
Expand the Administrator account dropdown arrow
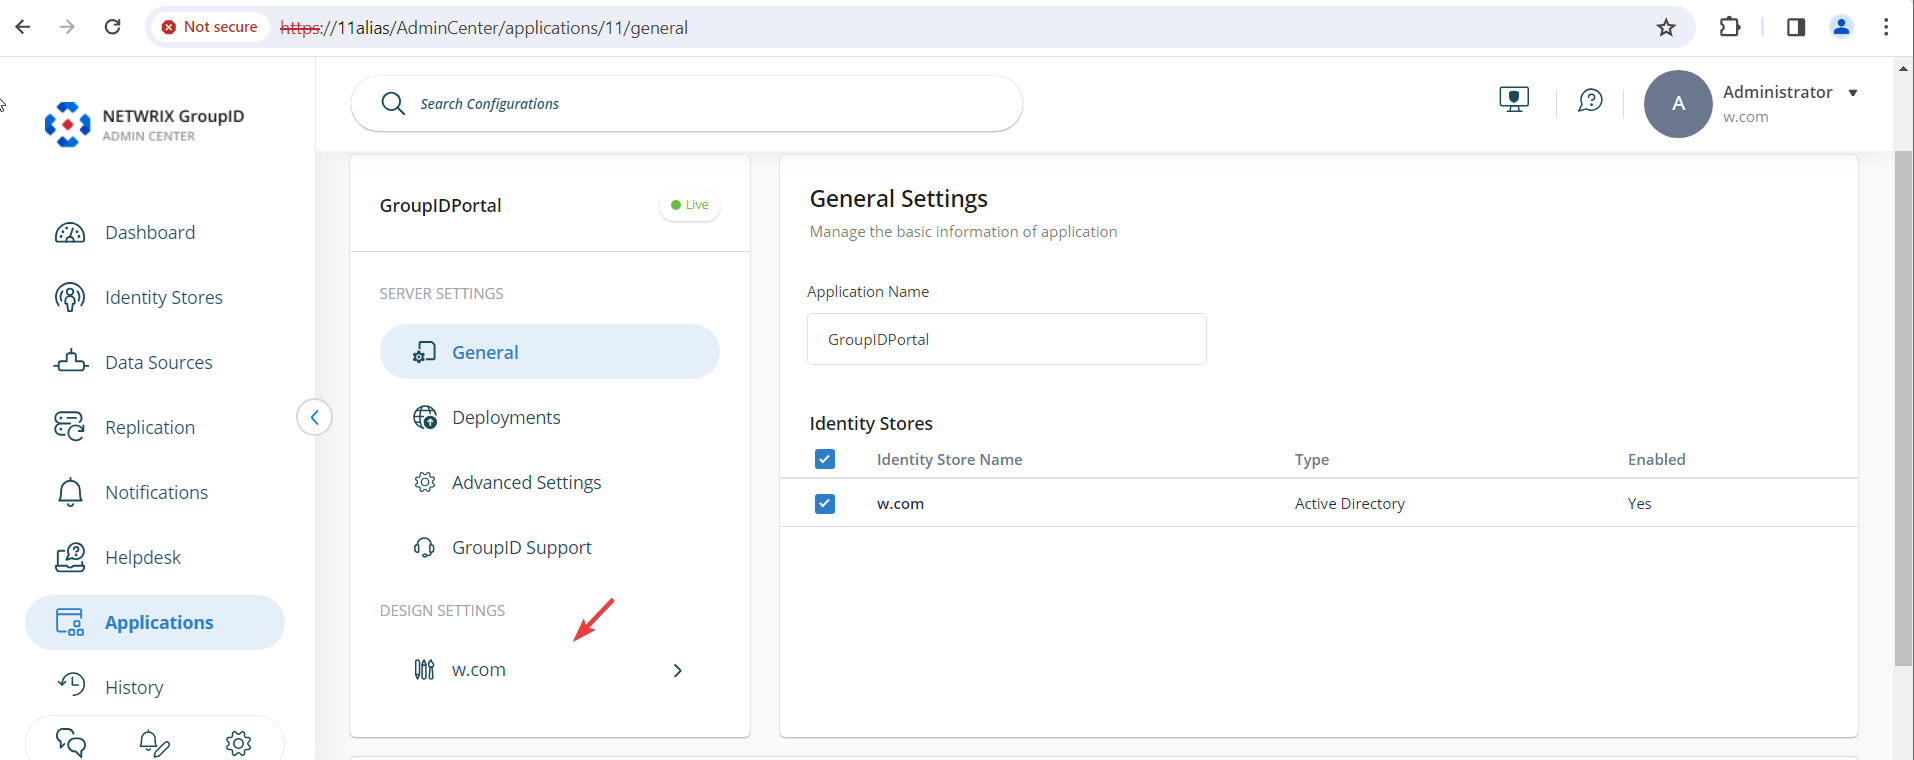click(x=1853, y=93)
